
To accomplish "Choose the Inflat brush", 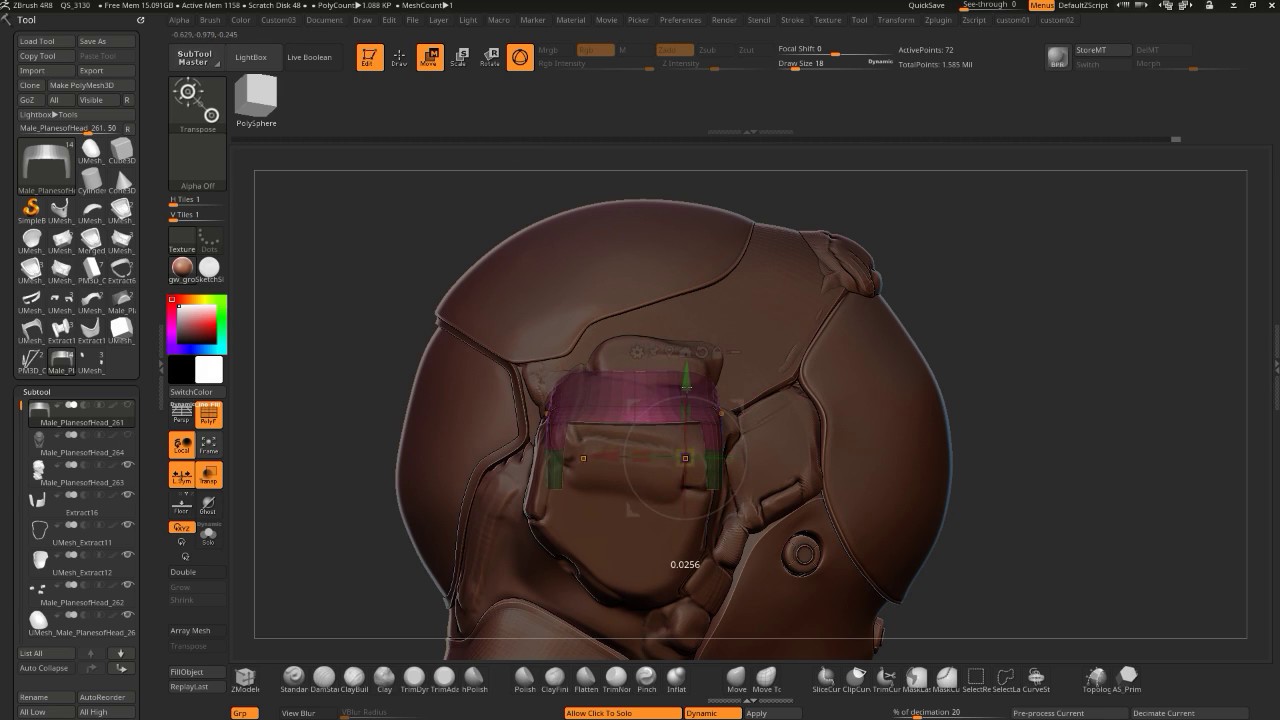I will point(676,679).
